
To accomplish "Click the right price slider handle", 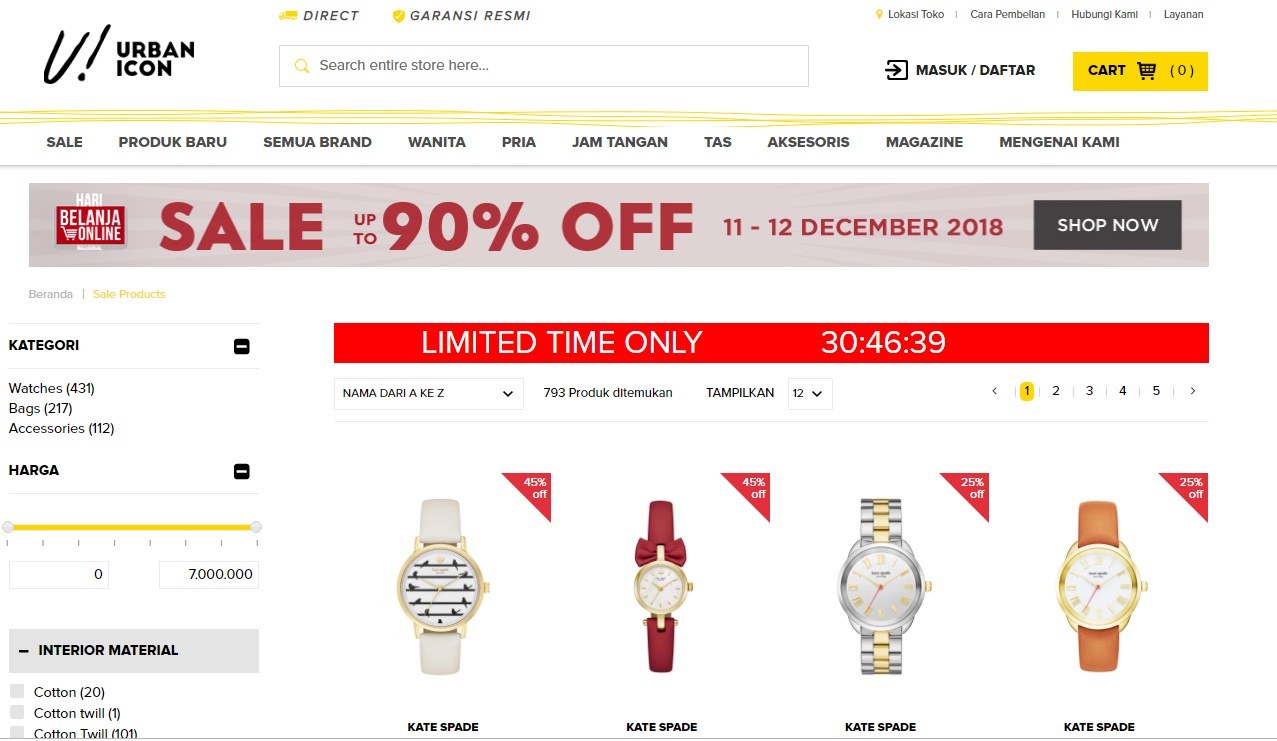I will coord(256,527).
